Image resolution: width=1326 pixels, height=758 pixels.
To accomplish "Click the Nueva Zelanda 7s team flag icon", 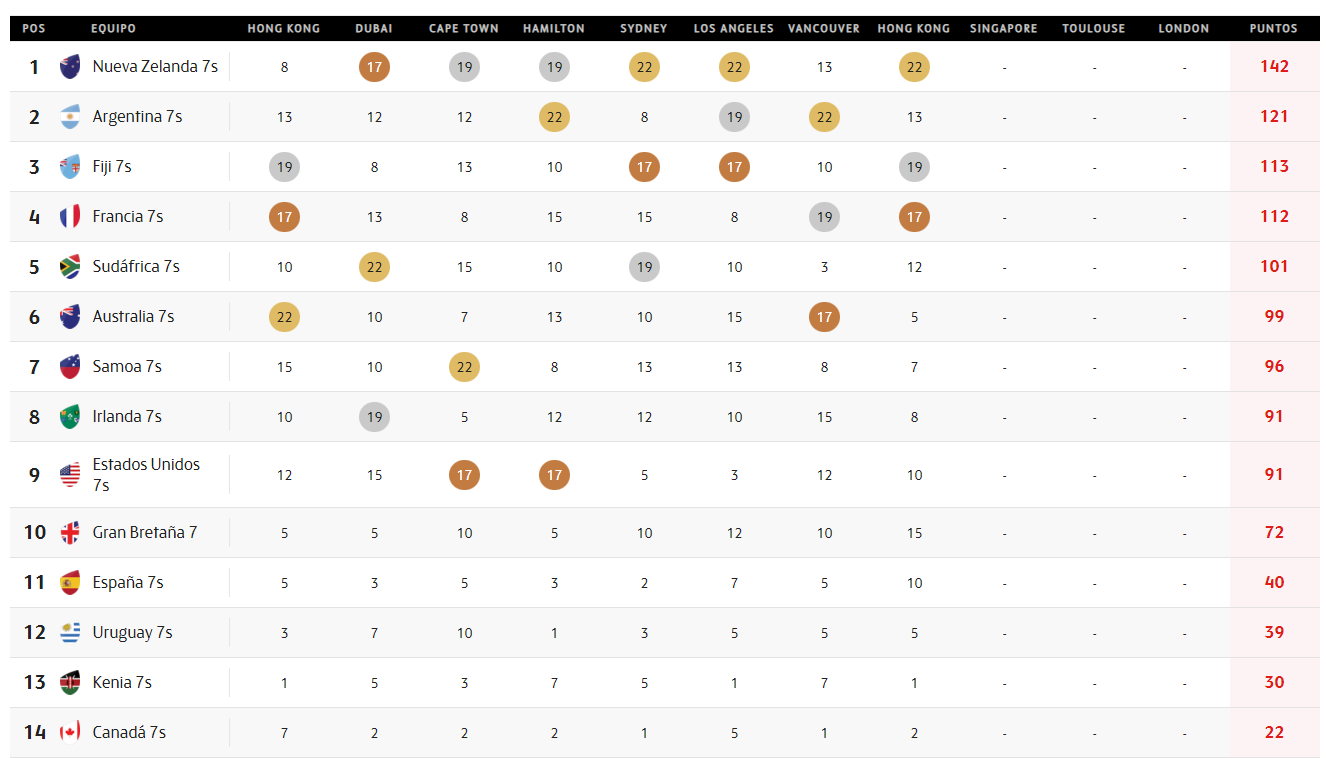I will [70, 67].
